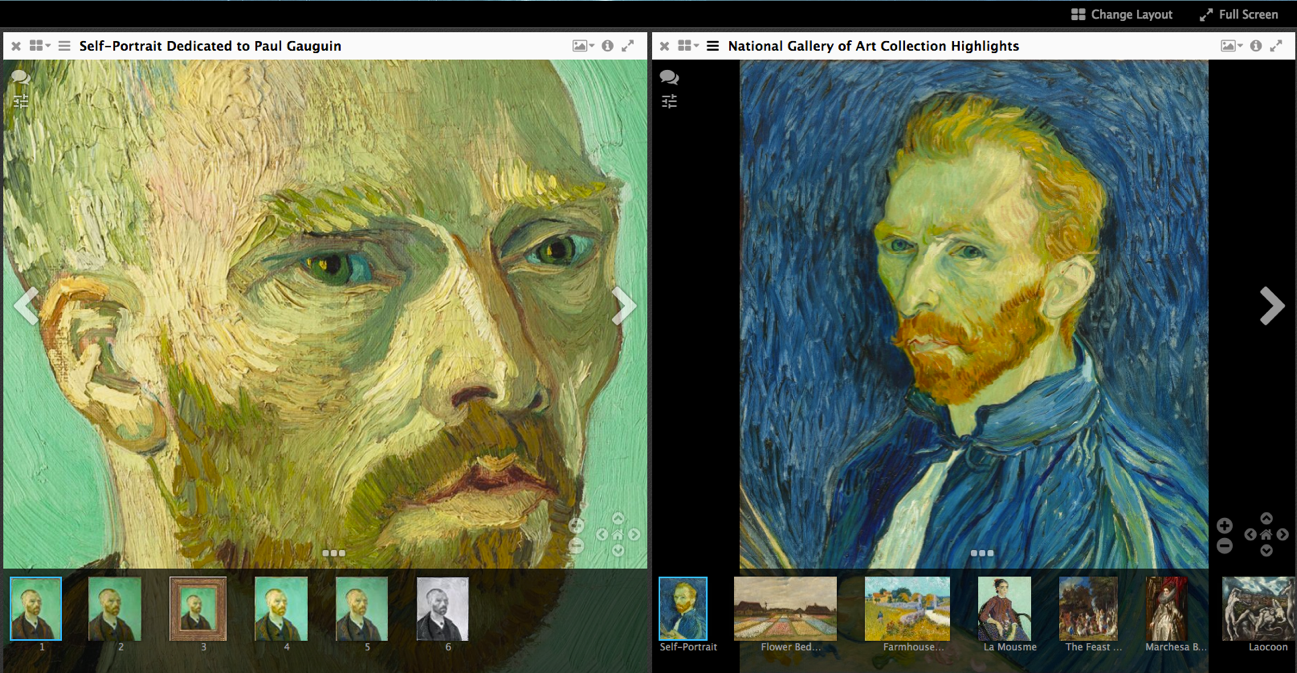
Task: Zoom in on the National Gallery self-portrait
Action: [1225, 526]
